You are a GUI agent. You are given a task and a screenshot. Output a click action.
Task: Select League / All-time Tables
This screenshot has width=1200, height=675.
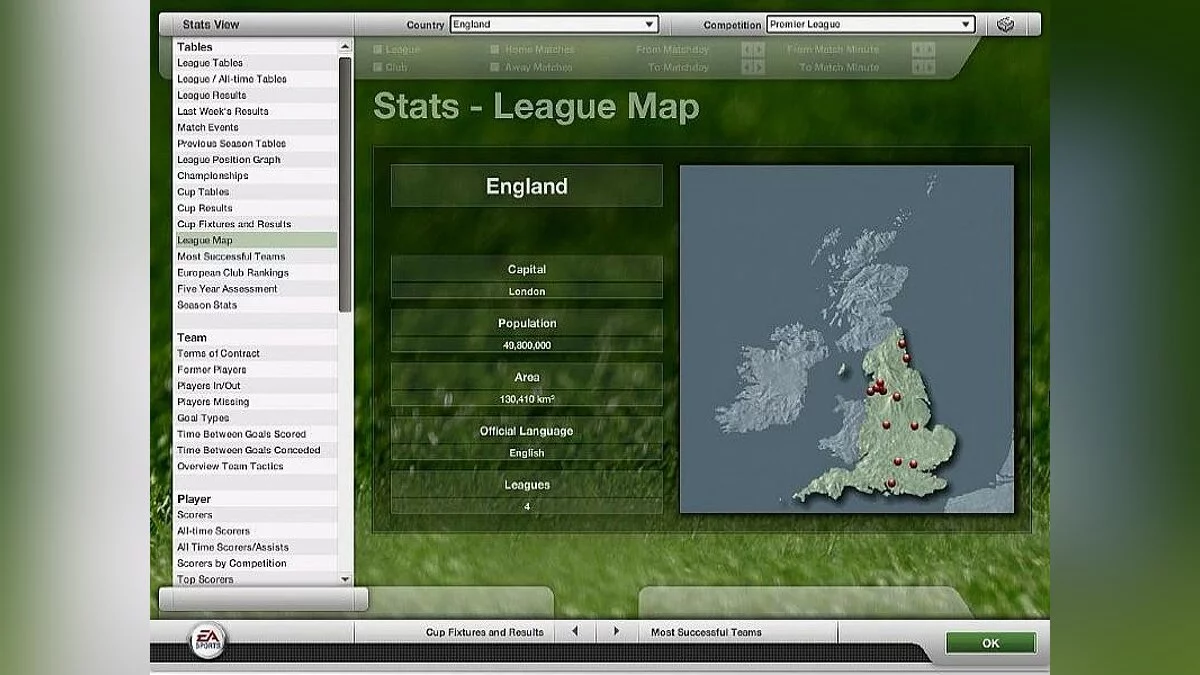pyautogui.click(x=255, y=79)
